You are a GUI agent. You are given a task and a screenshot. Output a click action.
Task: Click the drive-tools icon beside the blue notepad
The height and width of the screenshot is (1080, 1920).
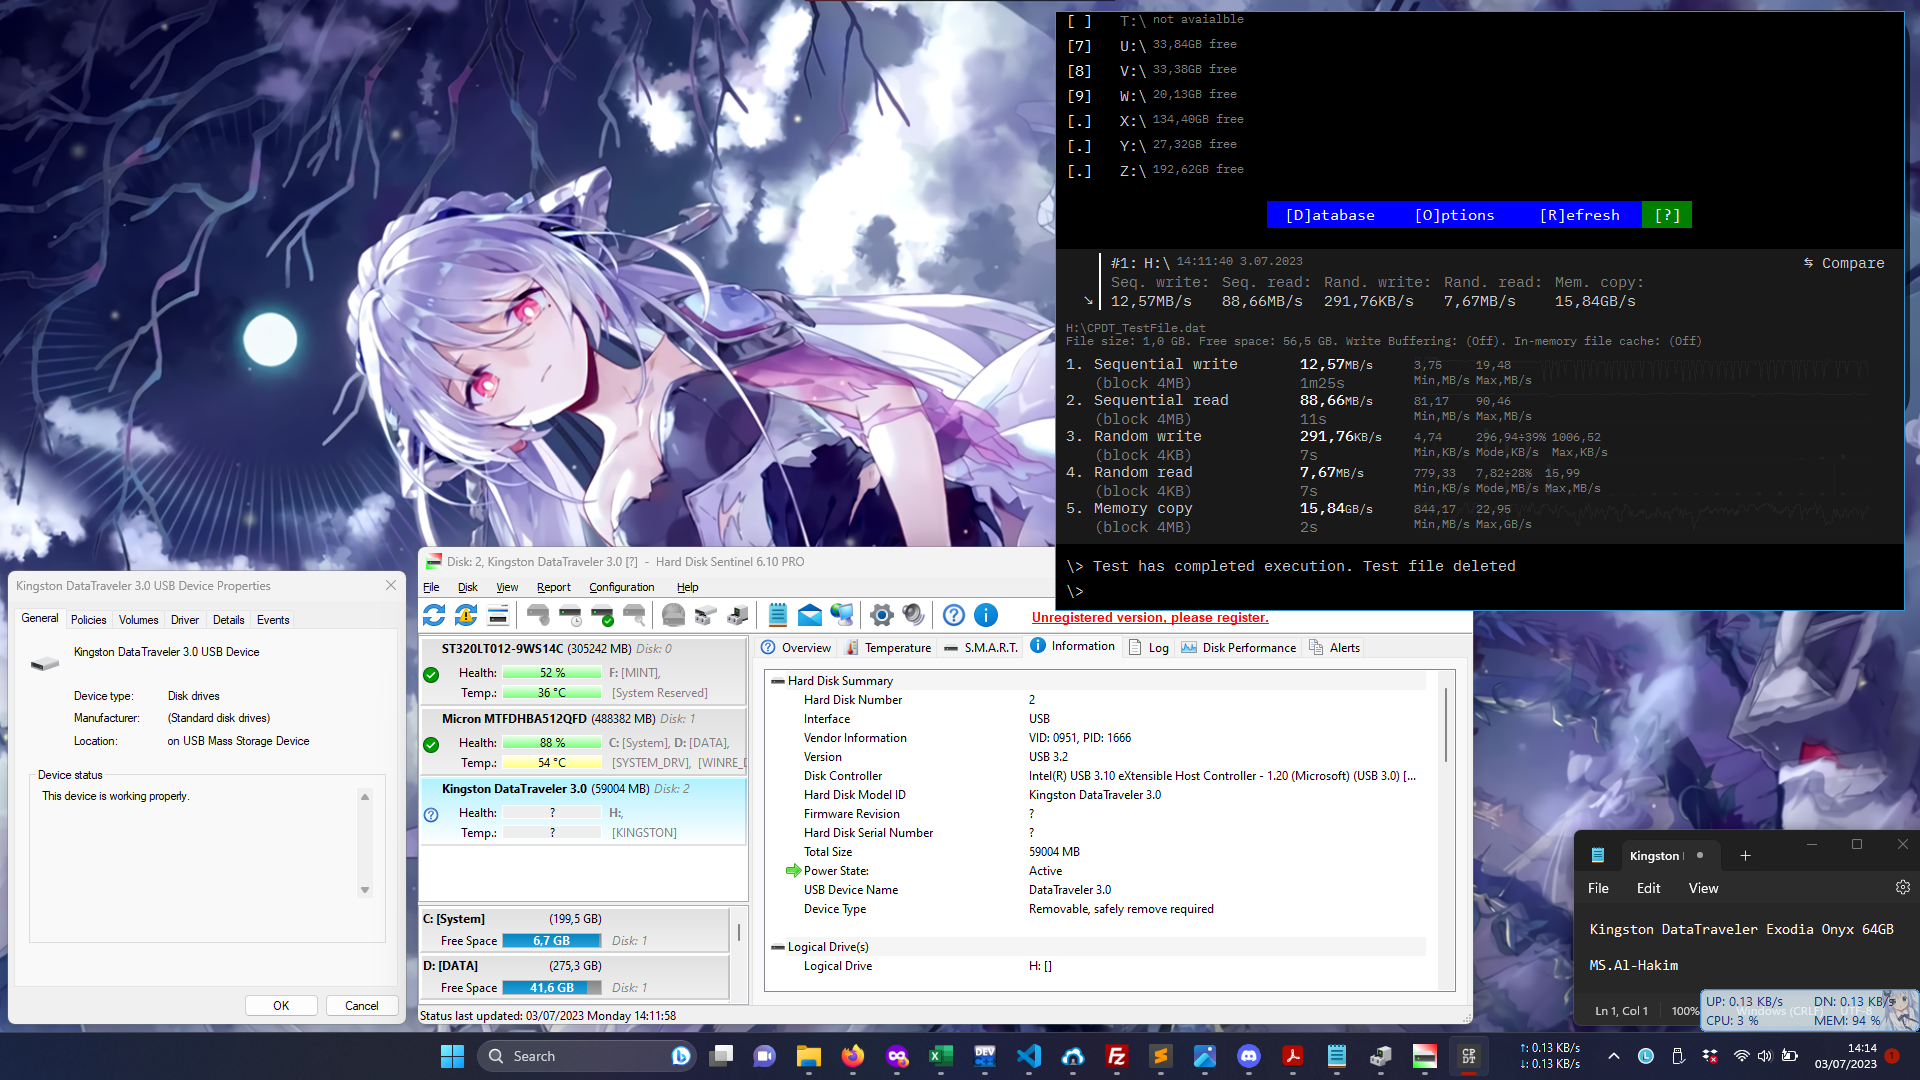pyautogui.click(x=738, y=615)
